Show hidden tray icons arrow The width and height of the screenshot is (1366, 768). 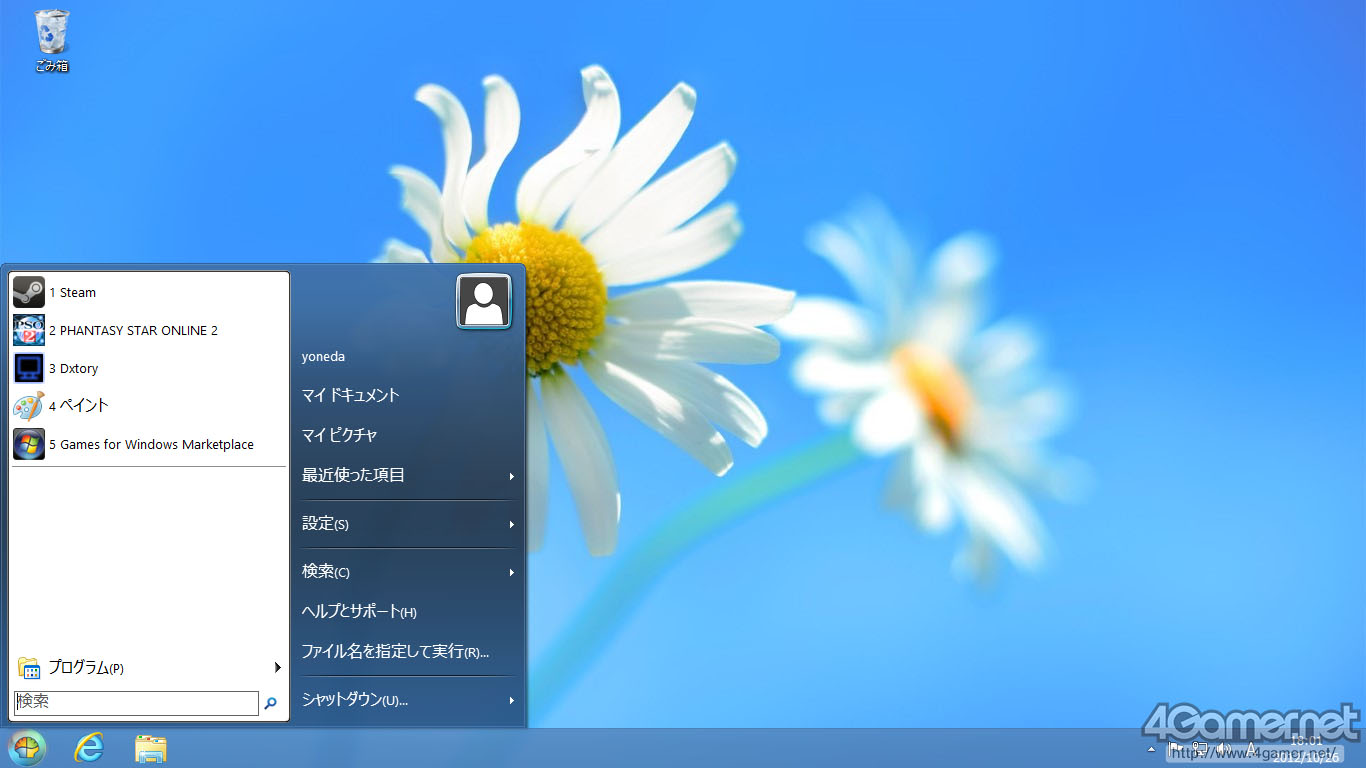(1151, 748)
